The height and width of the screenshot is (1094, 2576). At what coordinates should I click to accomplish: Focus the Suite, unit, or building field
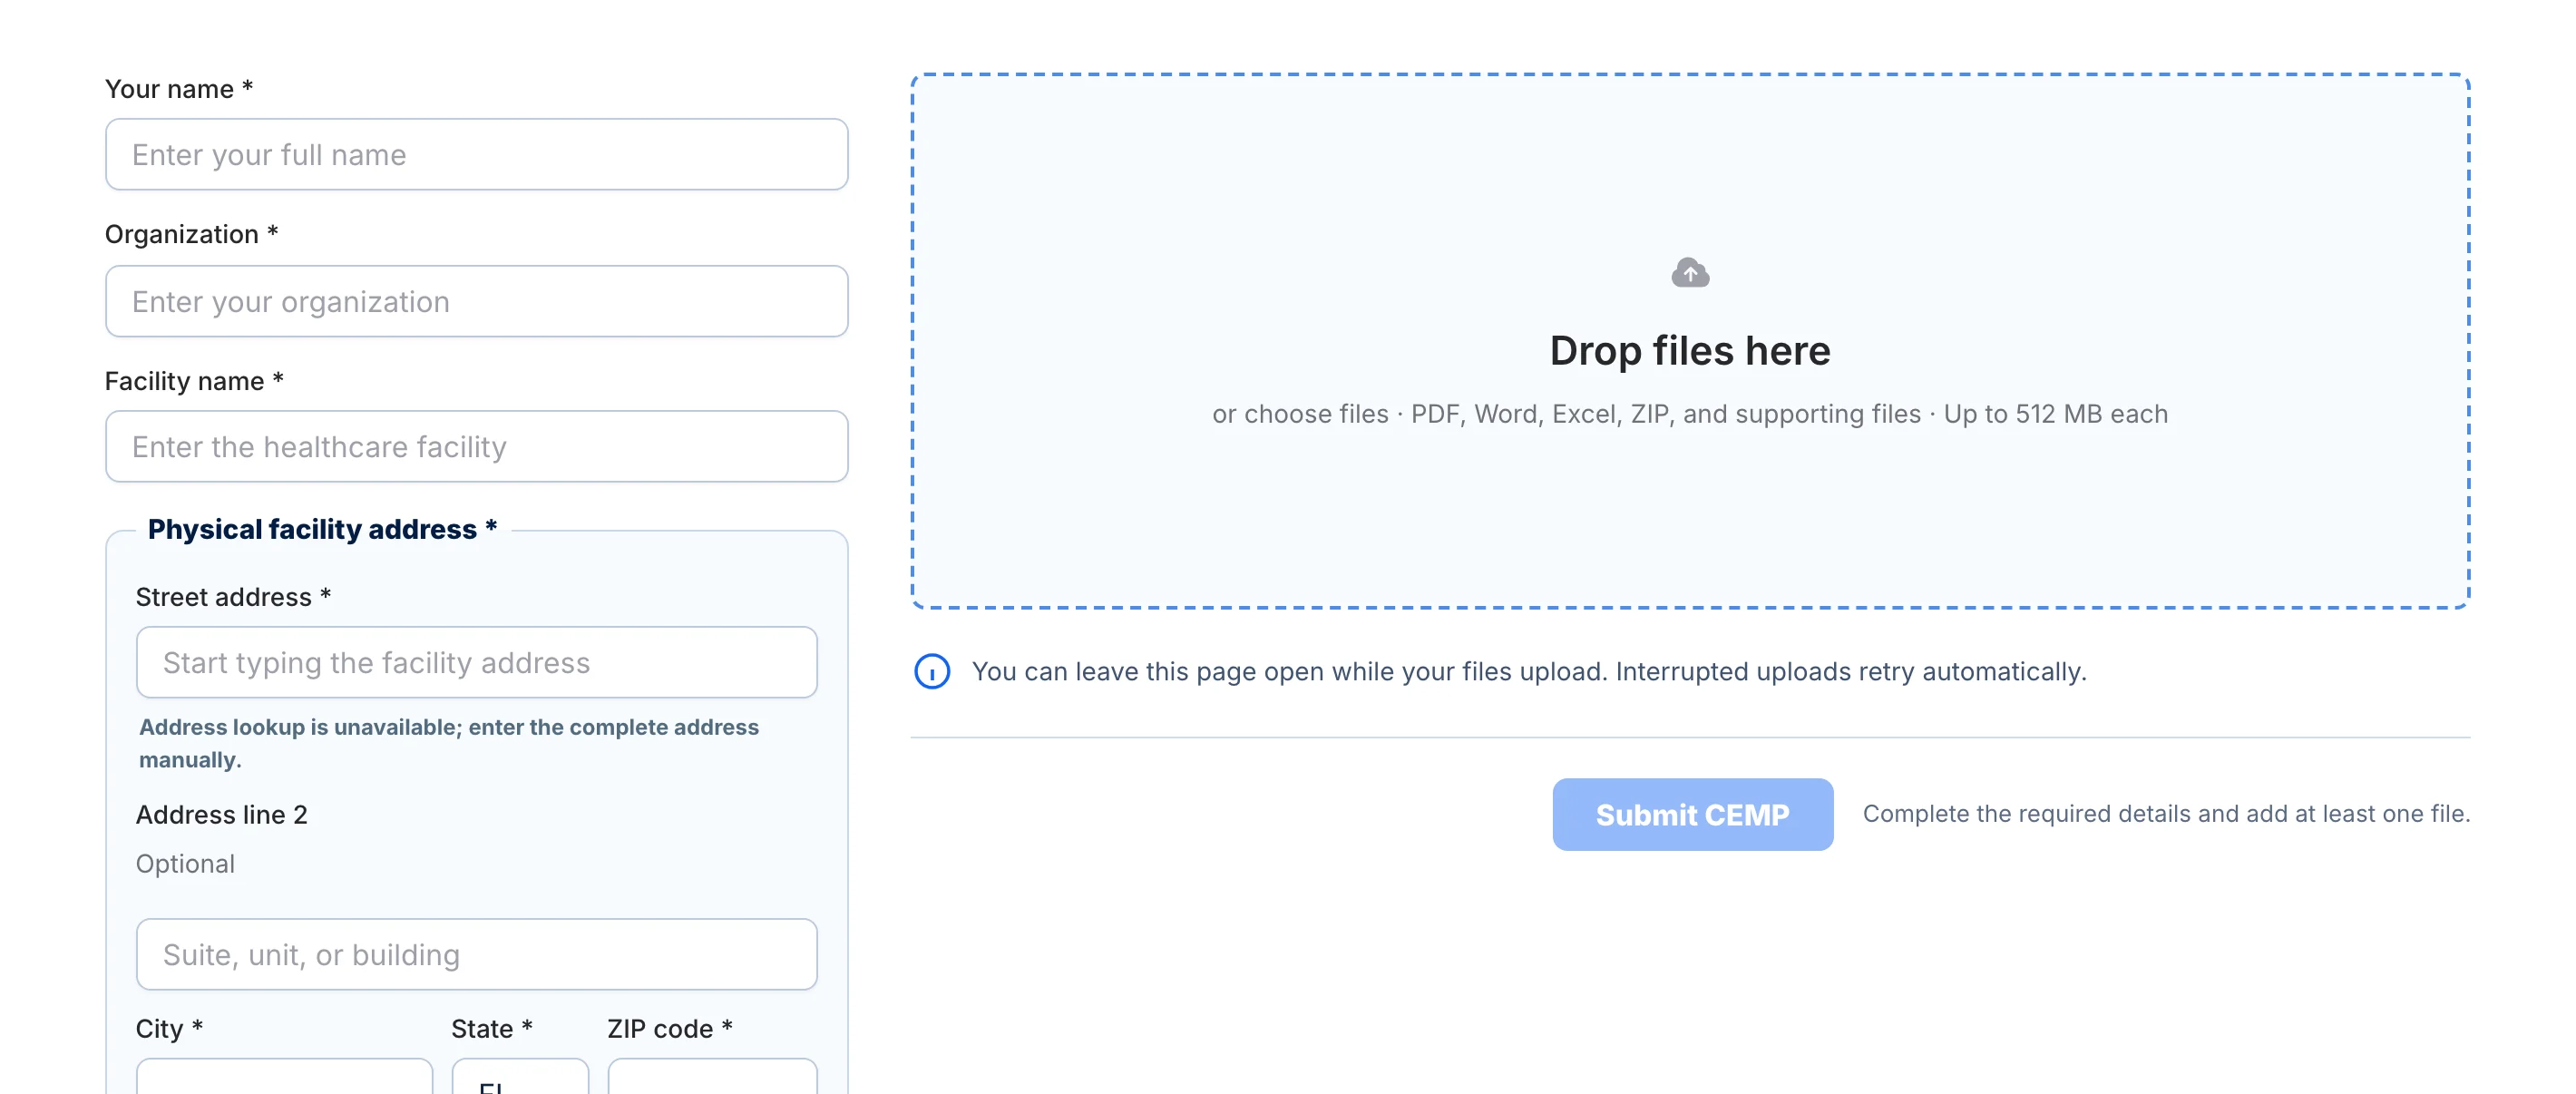tap(477, 954)
